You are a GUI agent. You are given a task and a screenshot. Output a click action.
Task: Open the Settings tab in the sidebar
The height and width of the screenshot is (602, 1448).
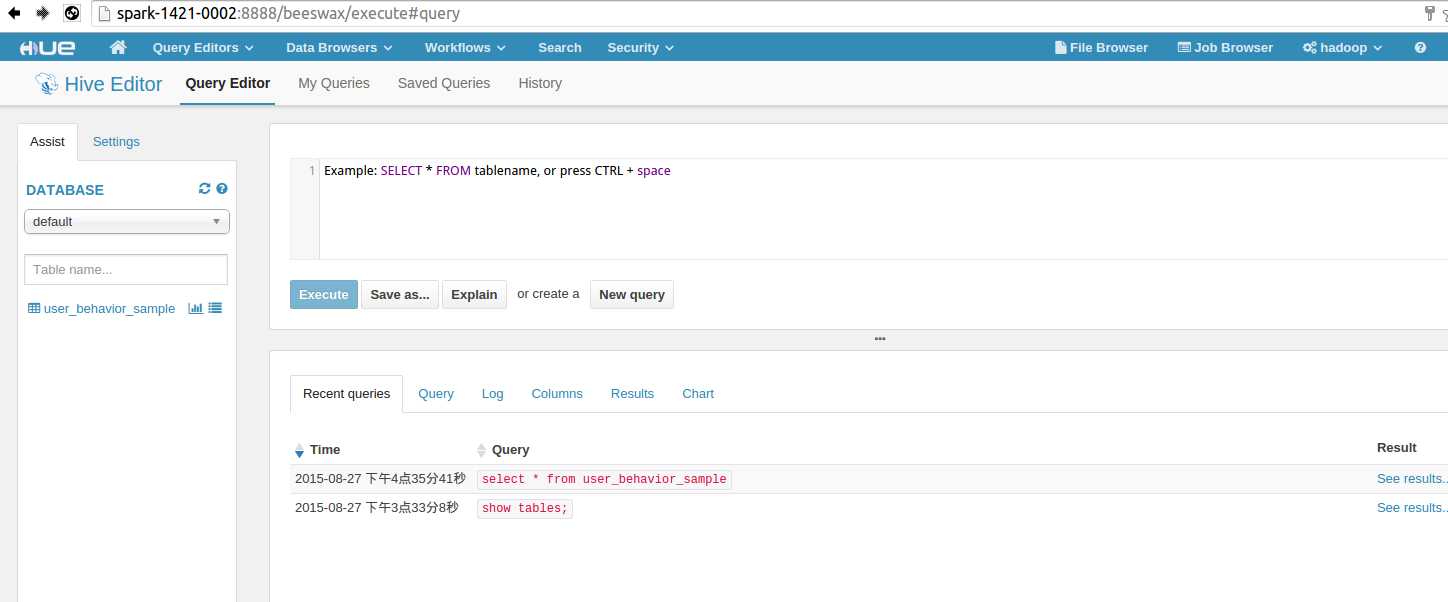116,141
